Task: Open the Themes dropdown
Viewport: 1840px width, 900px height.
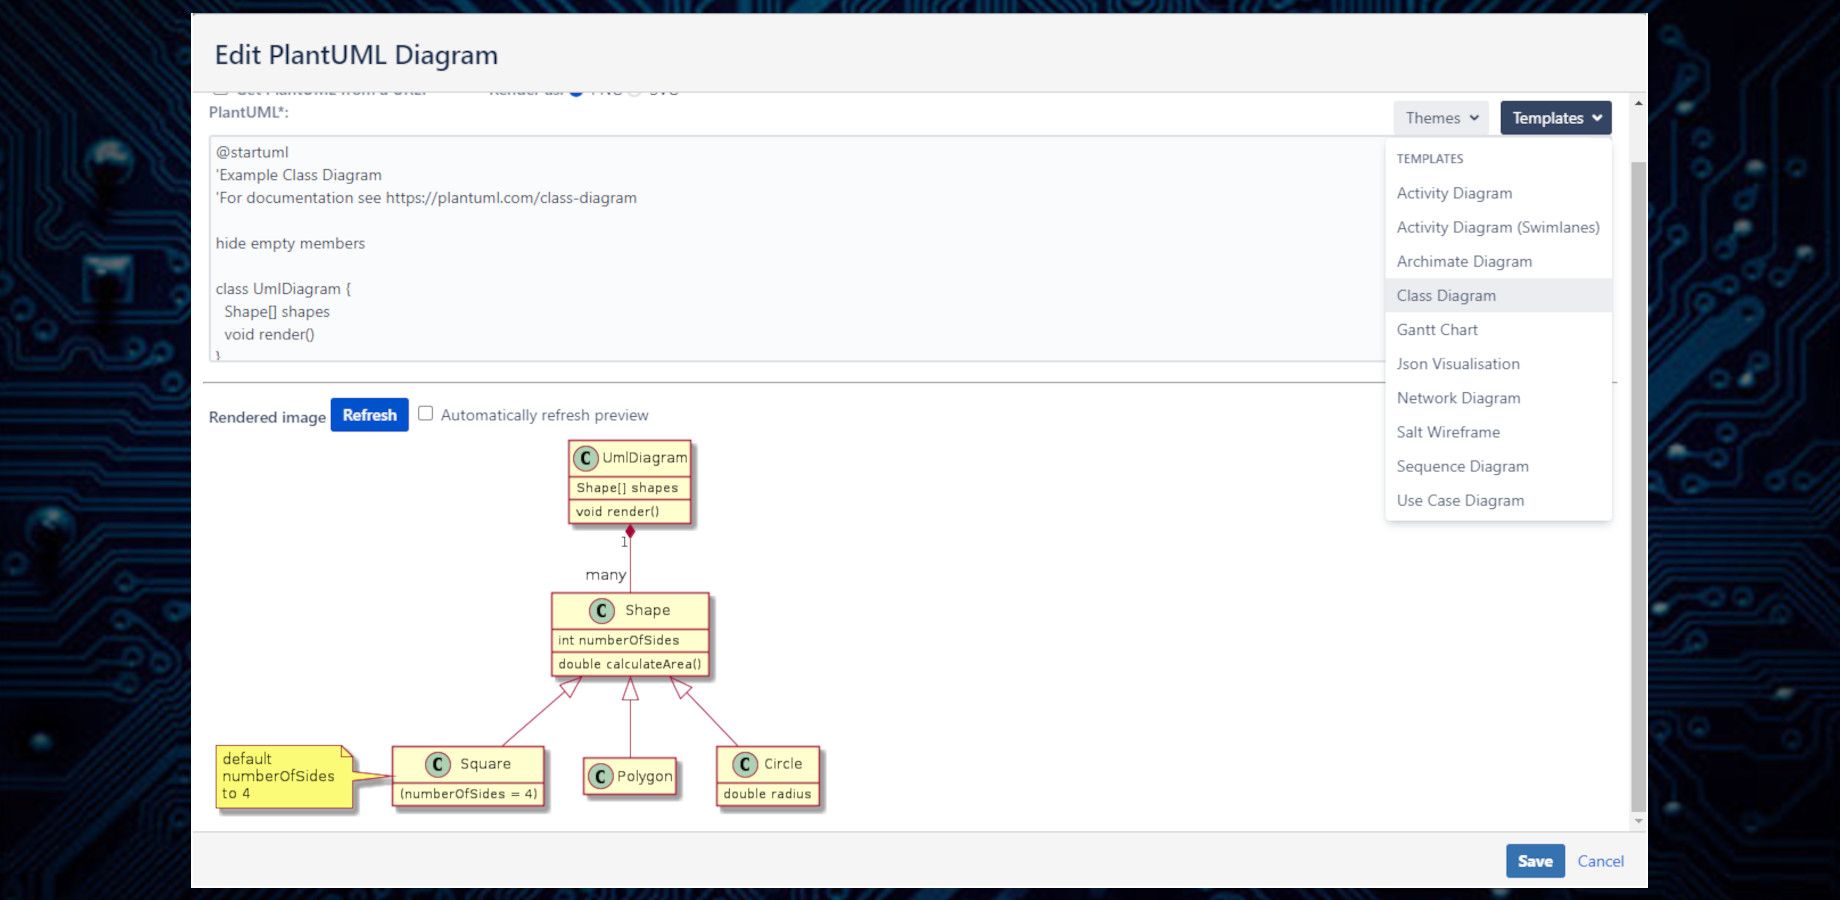Action: 1440,118
